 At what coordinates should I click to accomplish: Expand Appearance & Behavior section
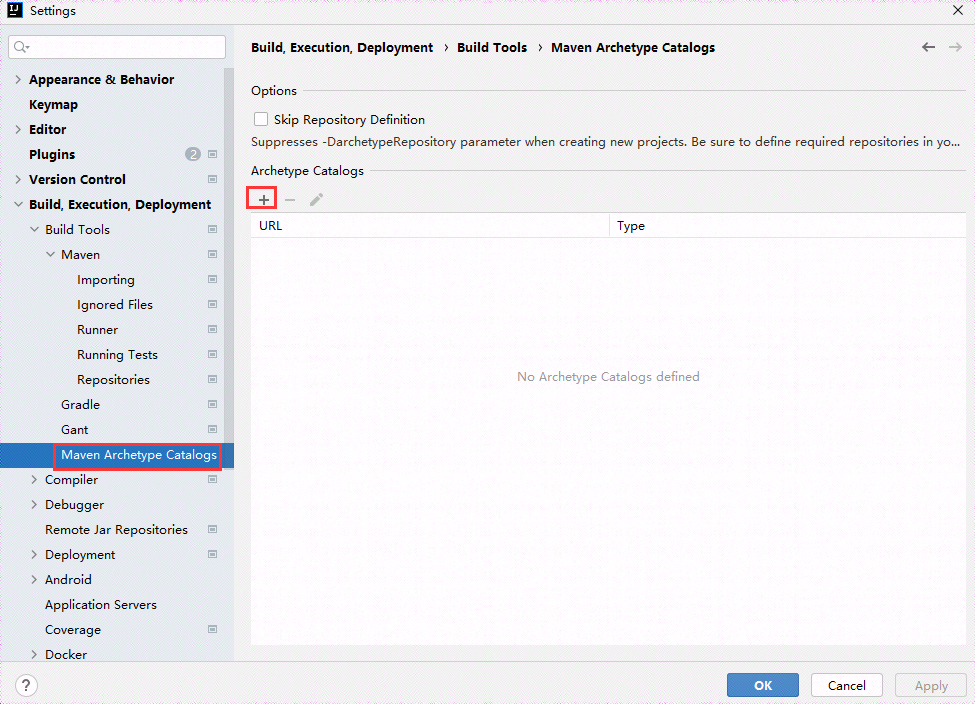coord(18,80)
